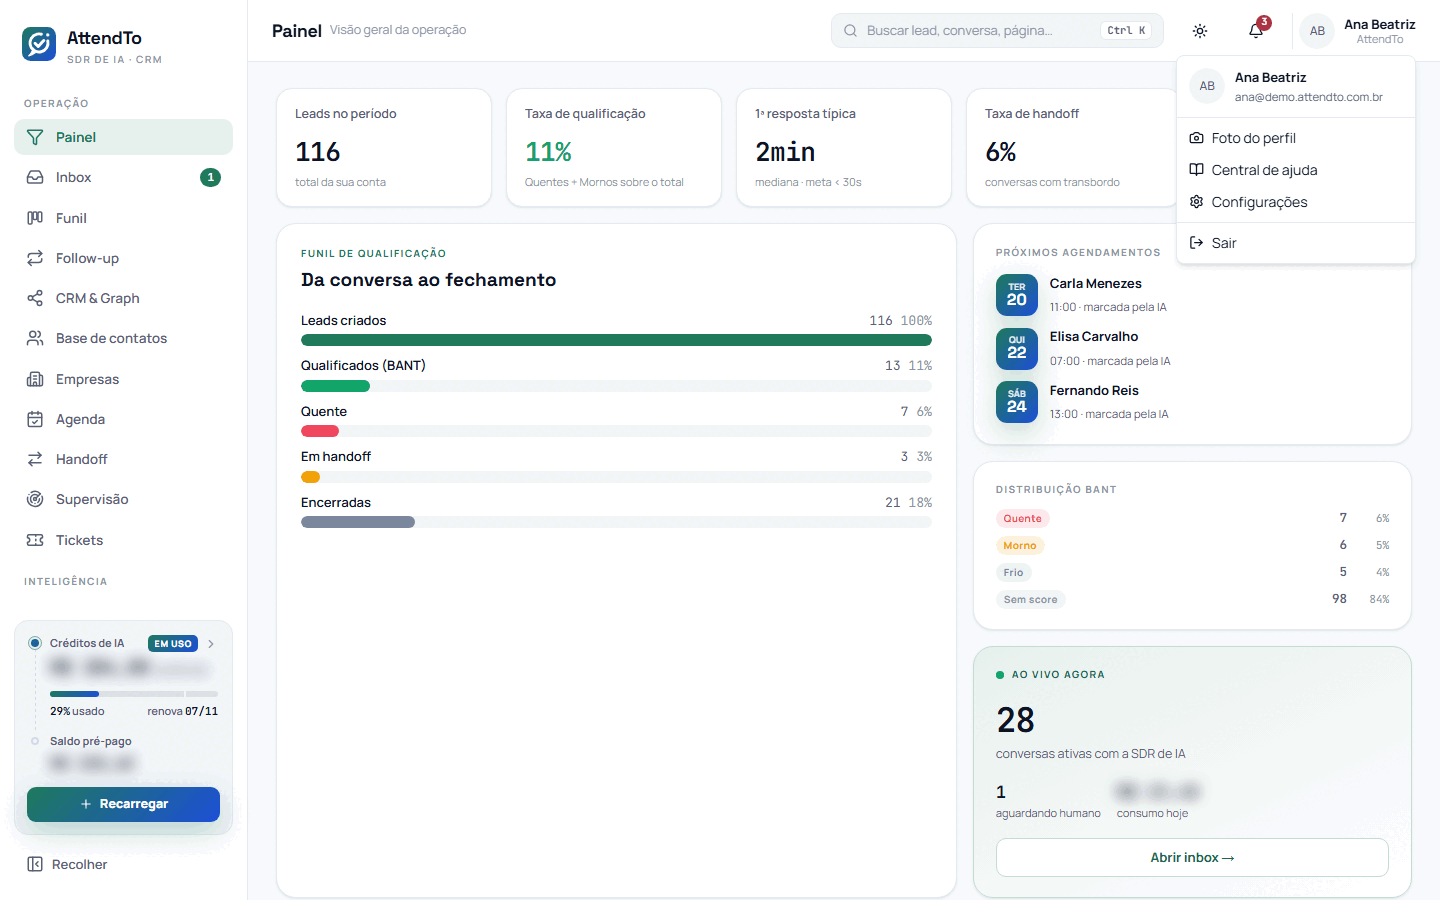Click the Morno BANT tag
This screenshot has height=900, width=1440.
click(1020, 545)
